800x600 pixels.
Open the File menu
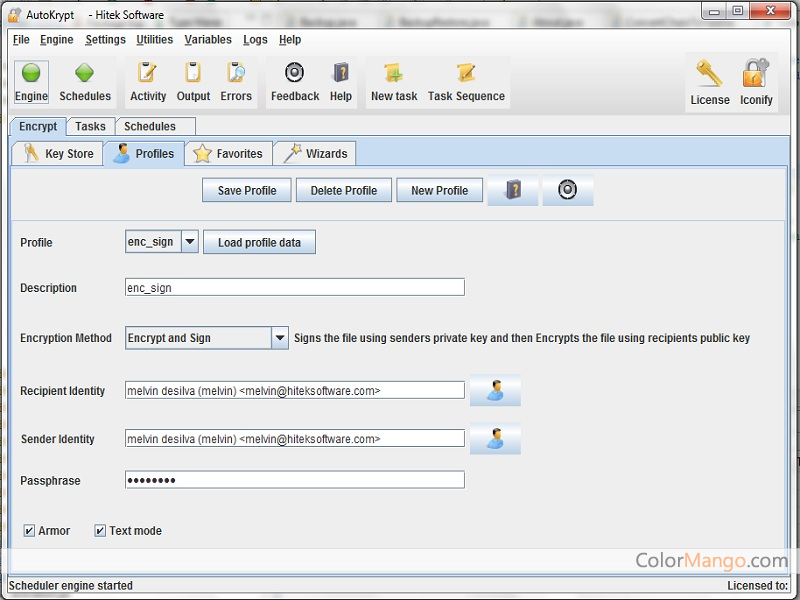(21, 39)
